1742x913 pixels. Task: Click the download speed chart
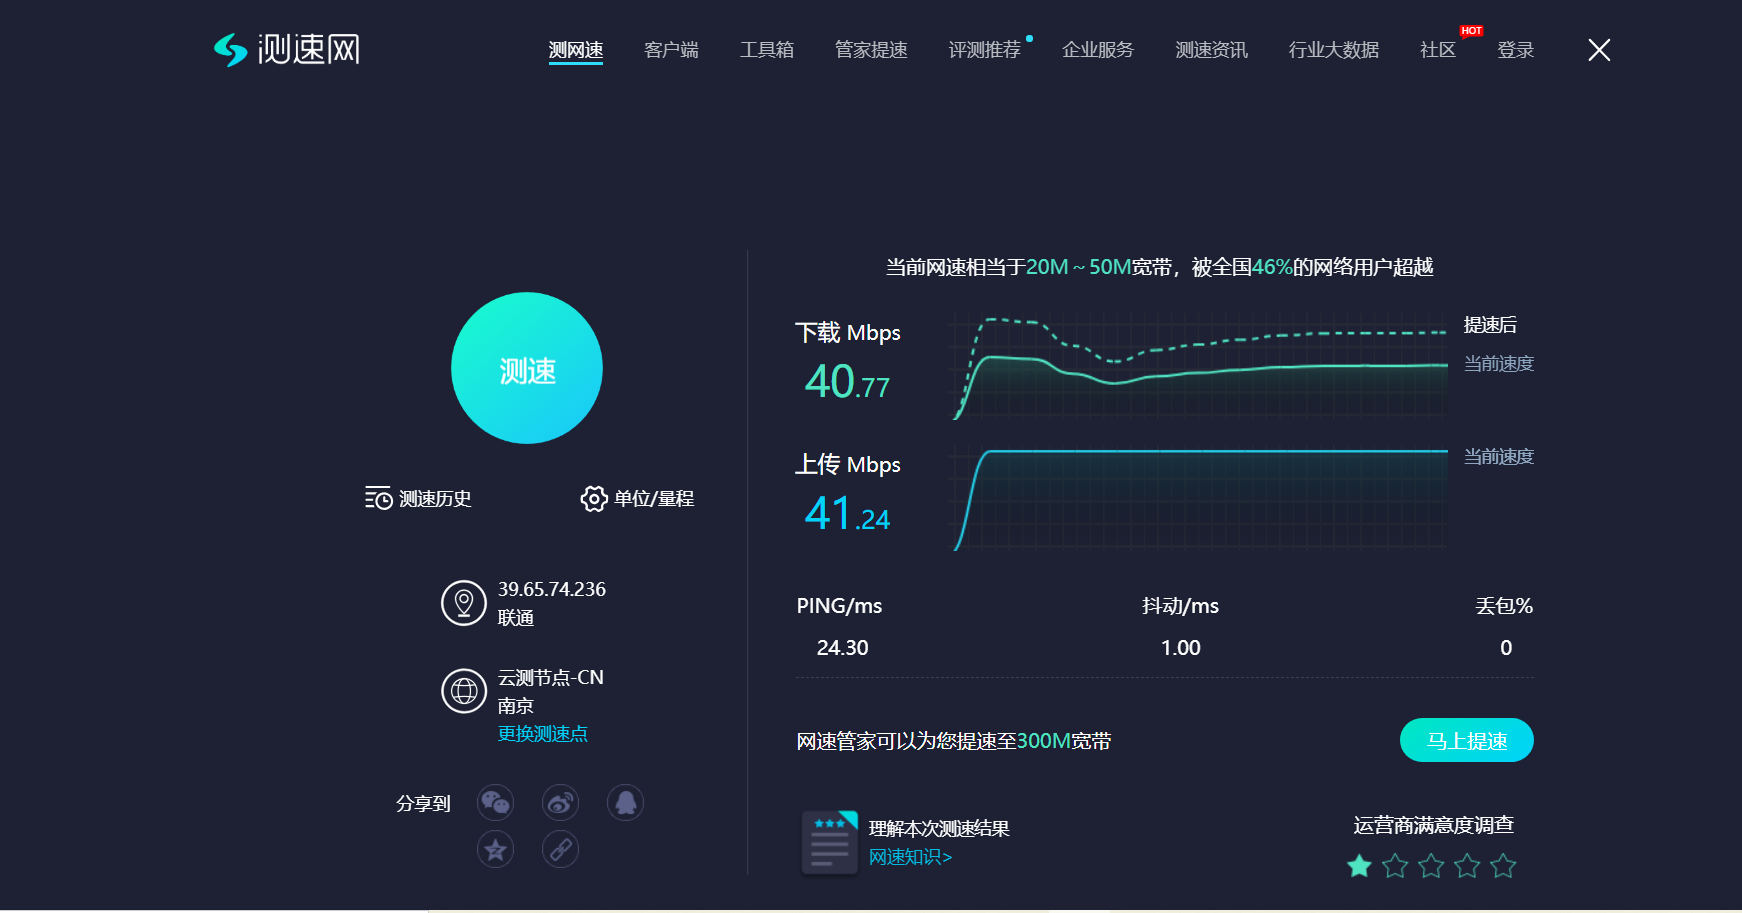point(1200,365)
